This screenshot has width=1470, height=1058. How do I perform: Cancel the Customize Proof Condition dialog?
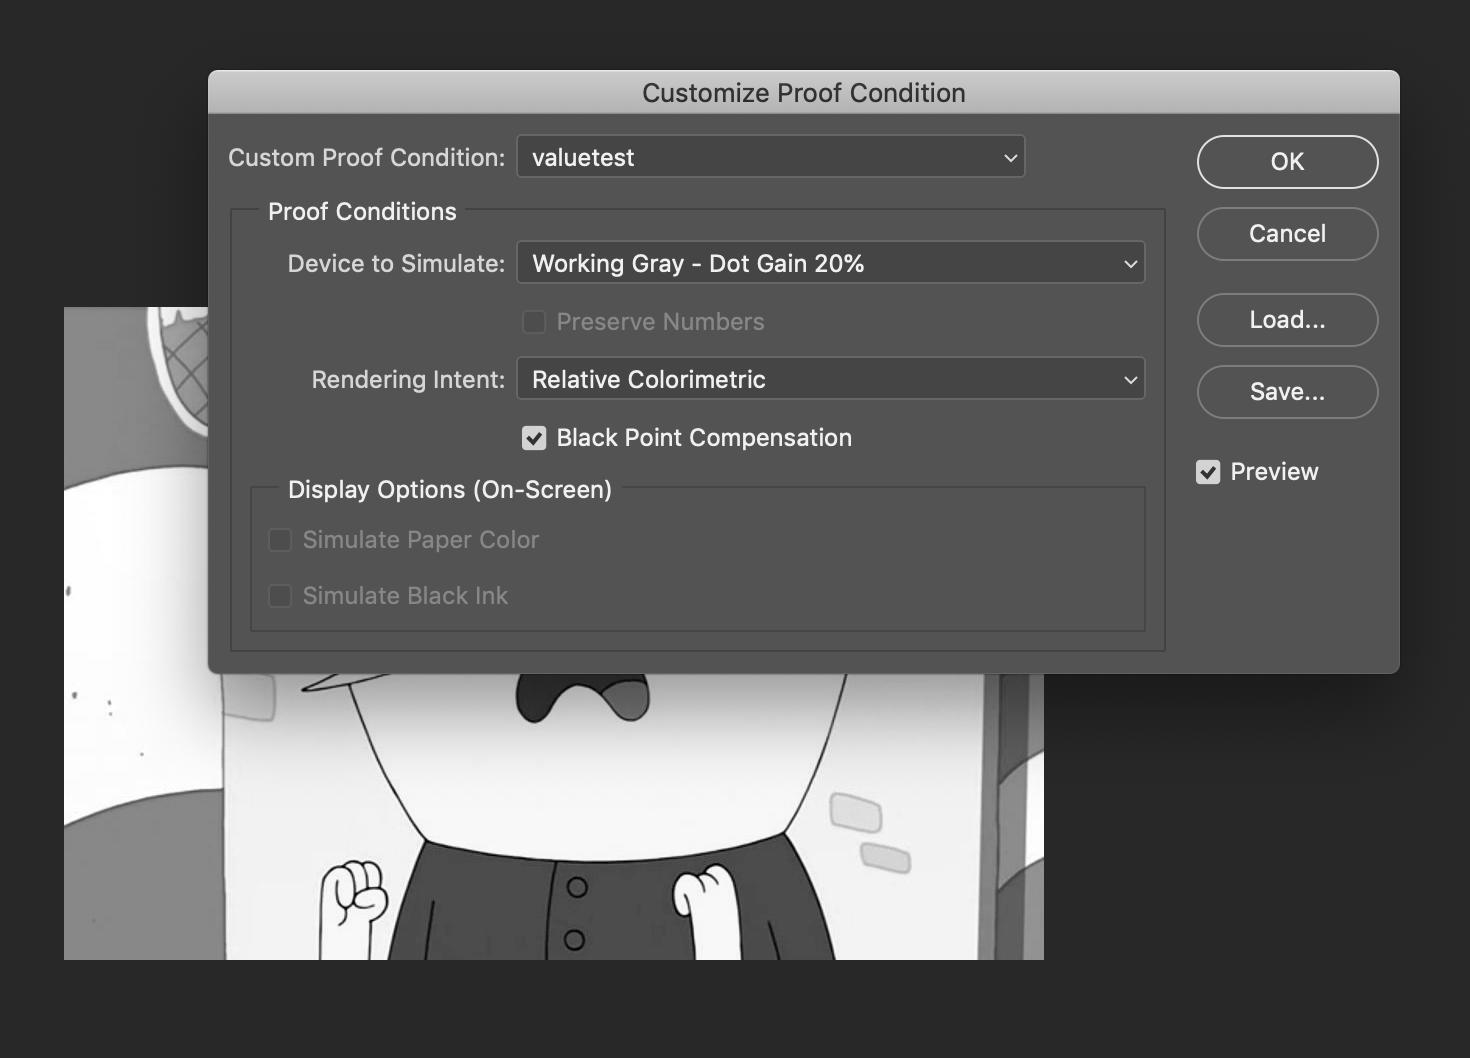click(1287, 234)
